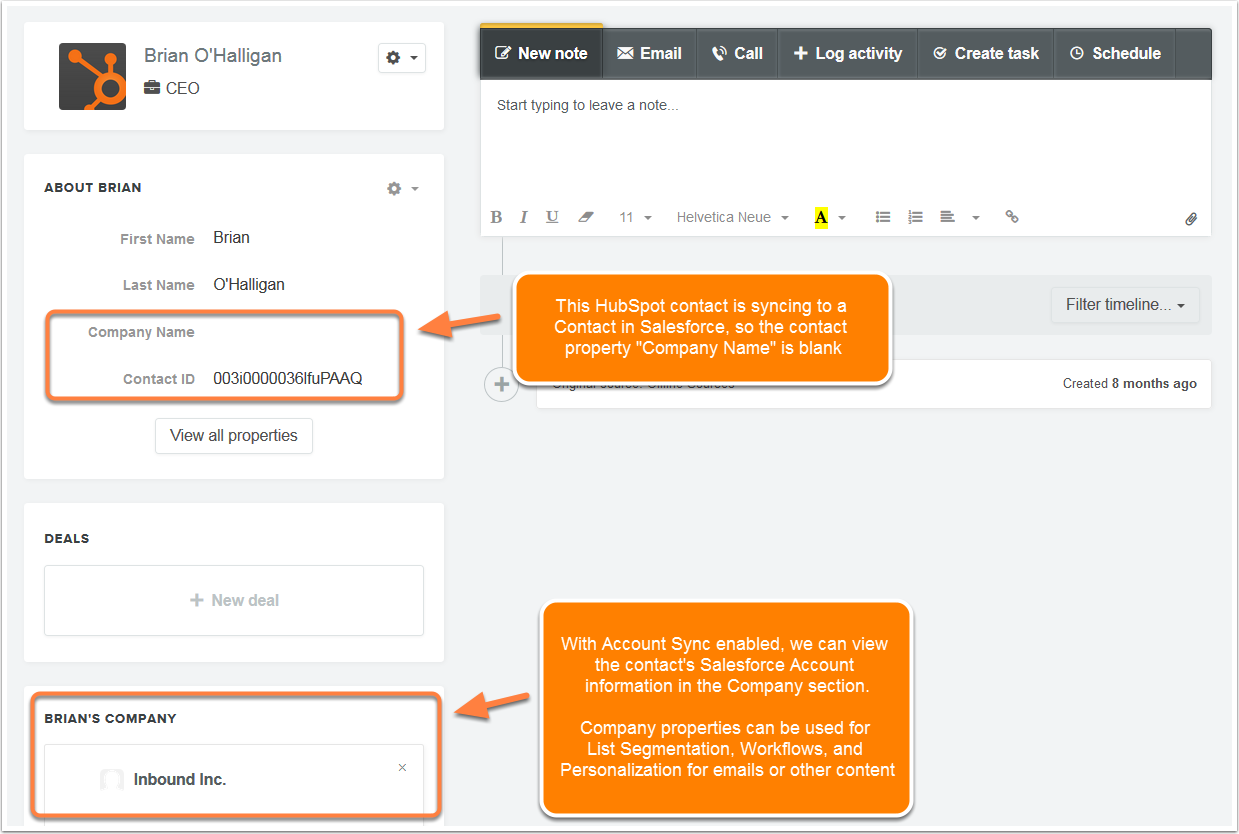The height and width of the screenshot is (834, 1239).
Task: Insert a bulleted list
Action: [x=883, y=217]
